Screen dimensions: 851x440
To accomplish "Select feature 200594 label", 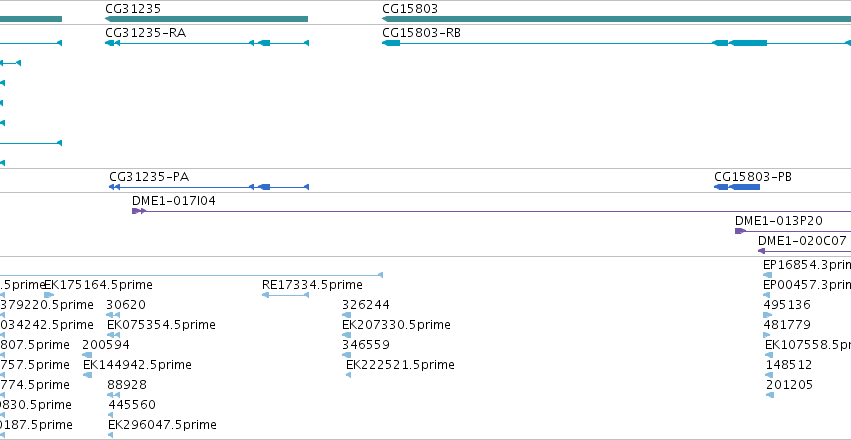I will (x=106, y=345).
